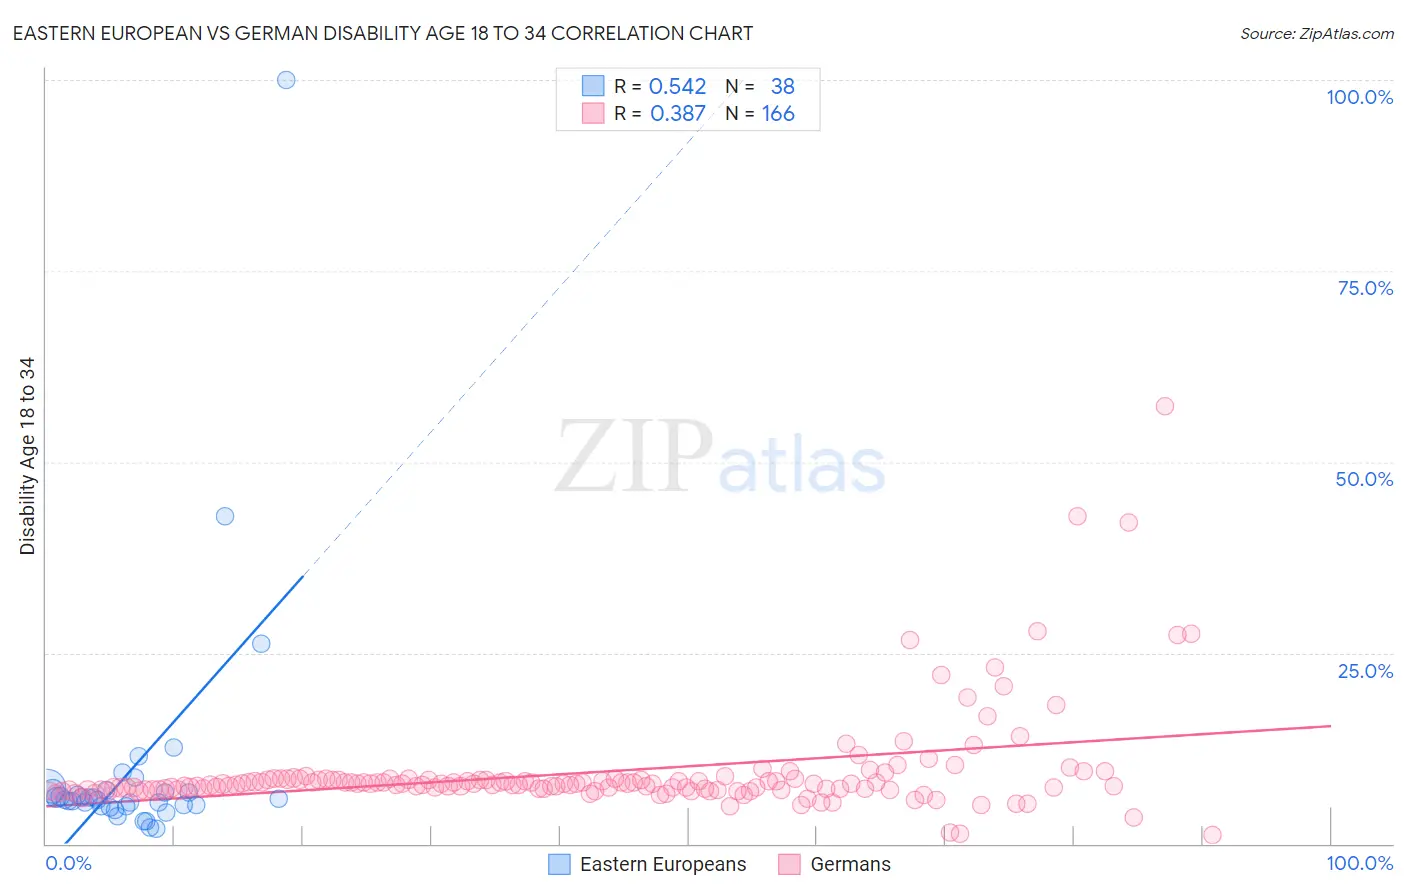The image size is (1406, 892).
Task: Click the 75.0% y-axis label
Action: 1365,288
